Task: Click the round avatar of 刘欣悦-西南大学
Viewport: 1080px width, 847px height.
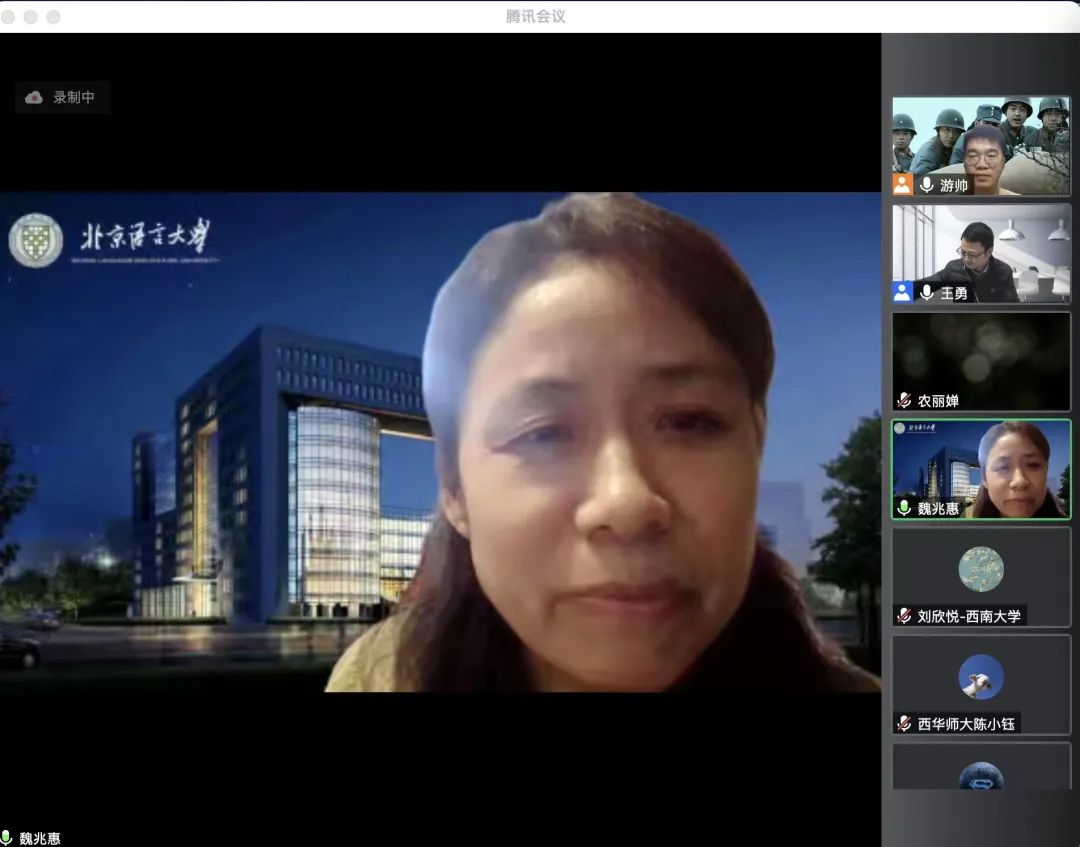Action: (x=980, y=569)
